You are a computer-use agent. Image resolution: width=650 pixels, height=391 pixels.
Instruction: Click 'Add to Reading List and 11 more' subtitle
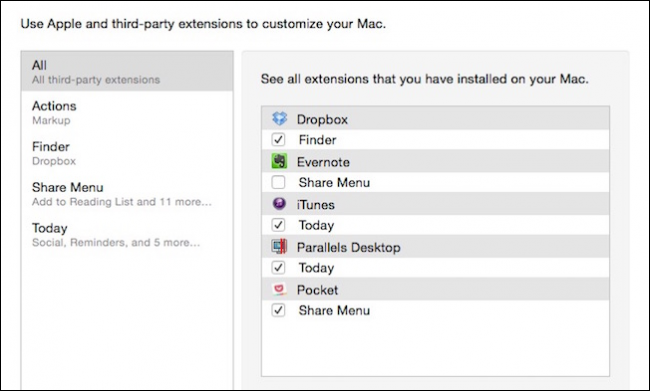[x=122, y=202]
